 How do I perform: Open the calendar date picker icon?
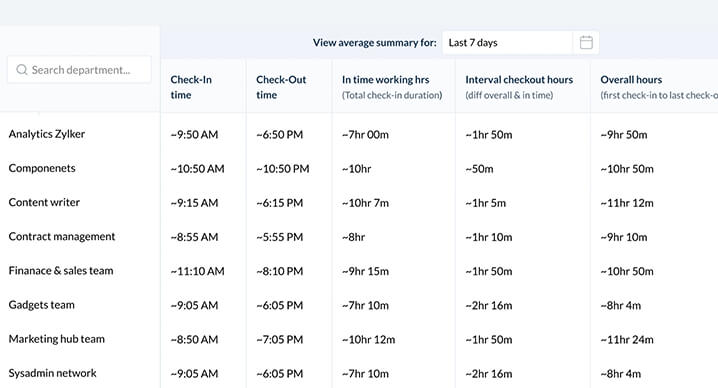(586, 43)
